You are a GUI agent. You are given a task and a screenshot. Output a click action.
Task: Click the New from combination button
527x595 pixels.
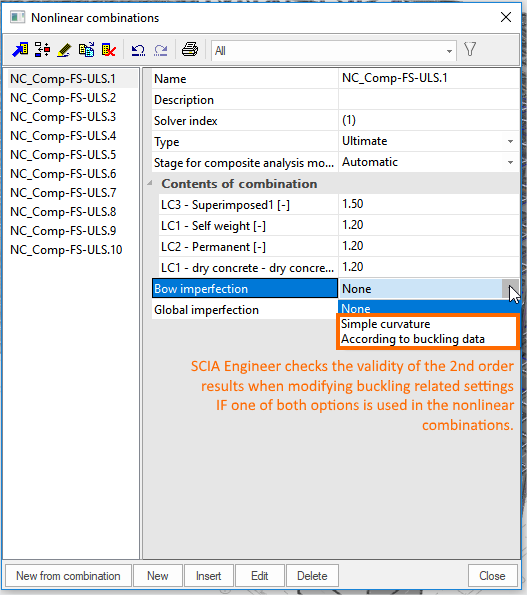click(68, 576)
